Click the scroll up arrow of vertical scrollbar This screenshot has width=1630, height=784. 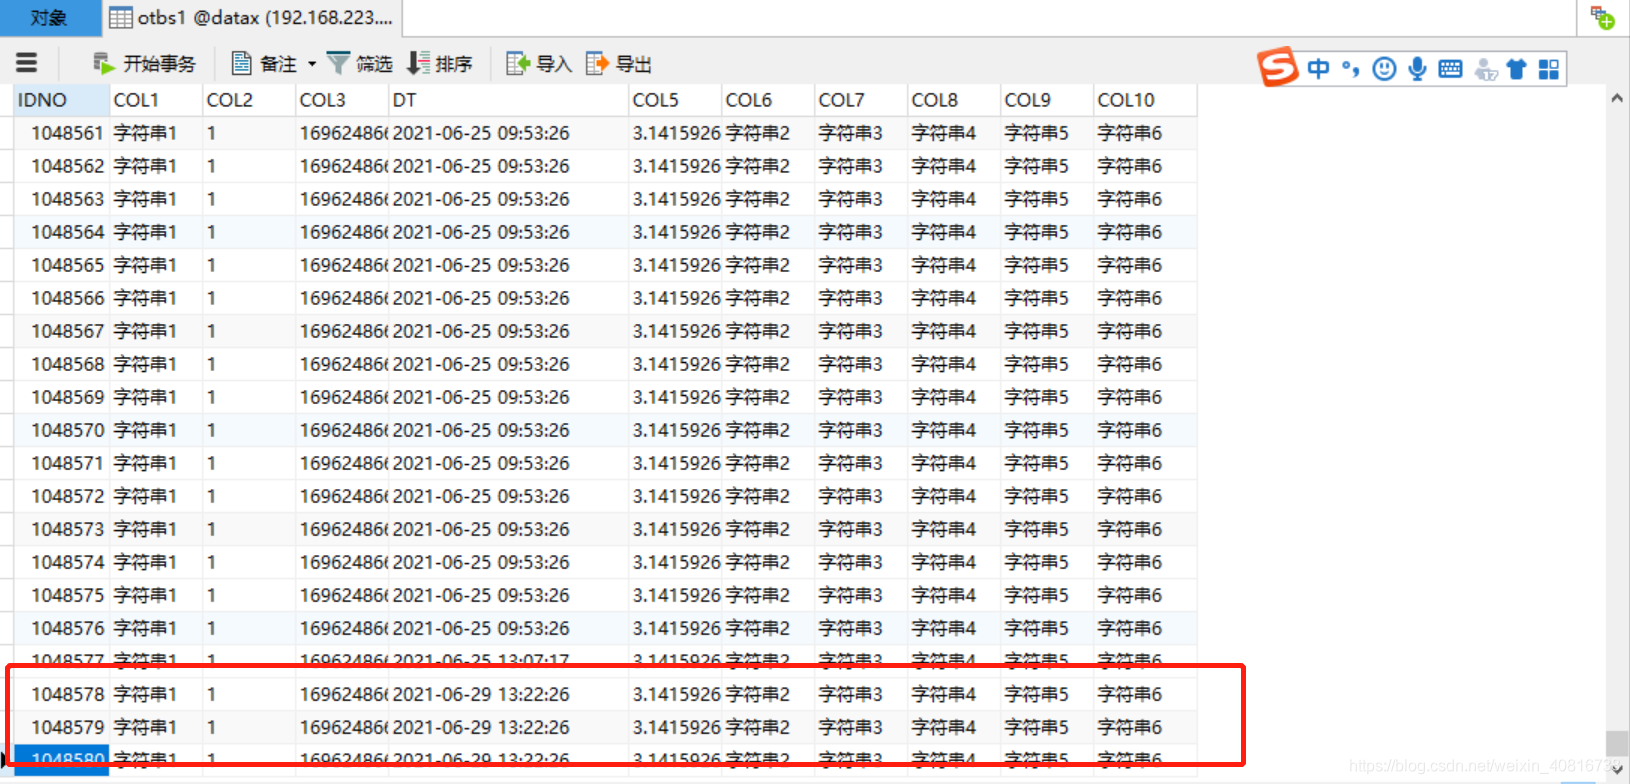[x=1617, y=98]
